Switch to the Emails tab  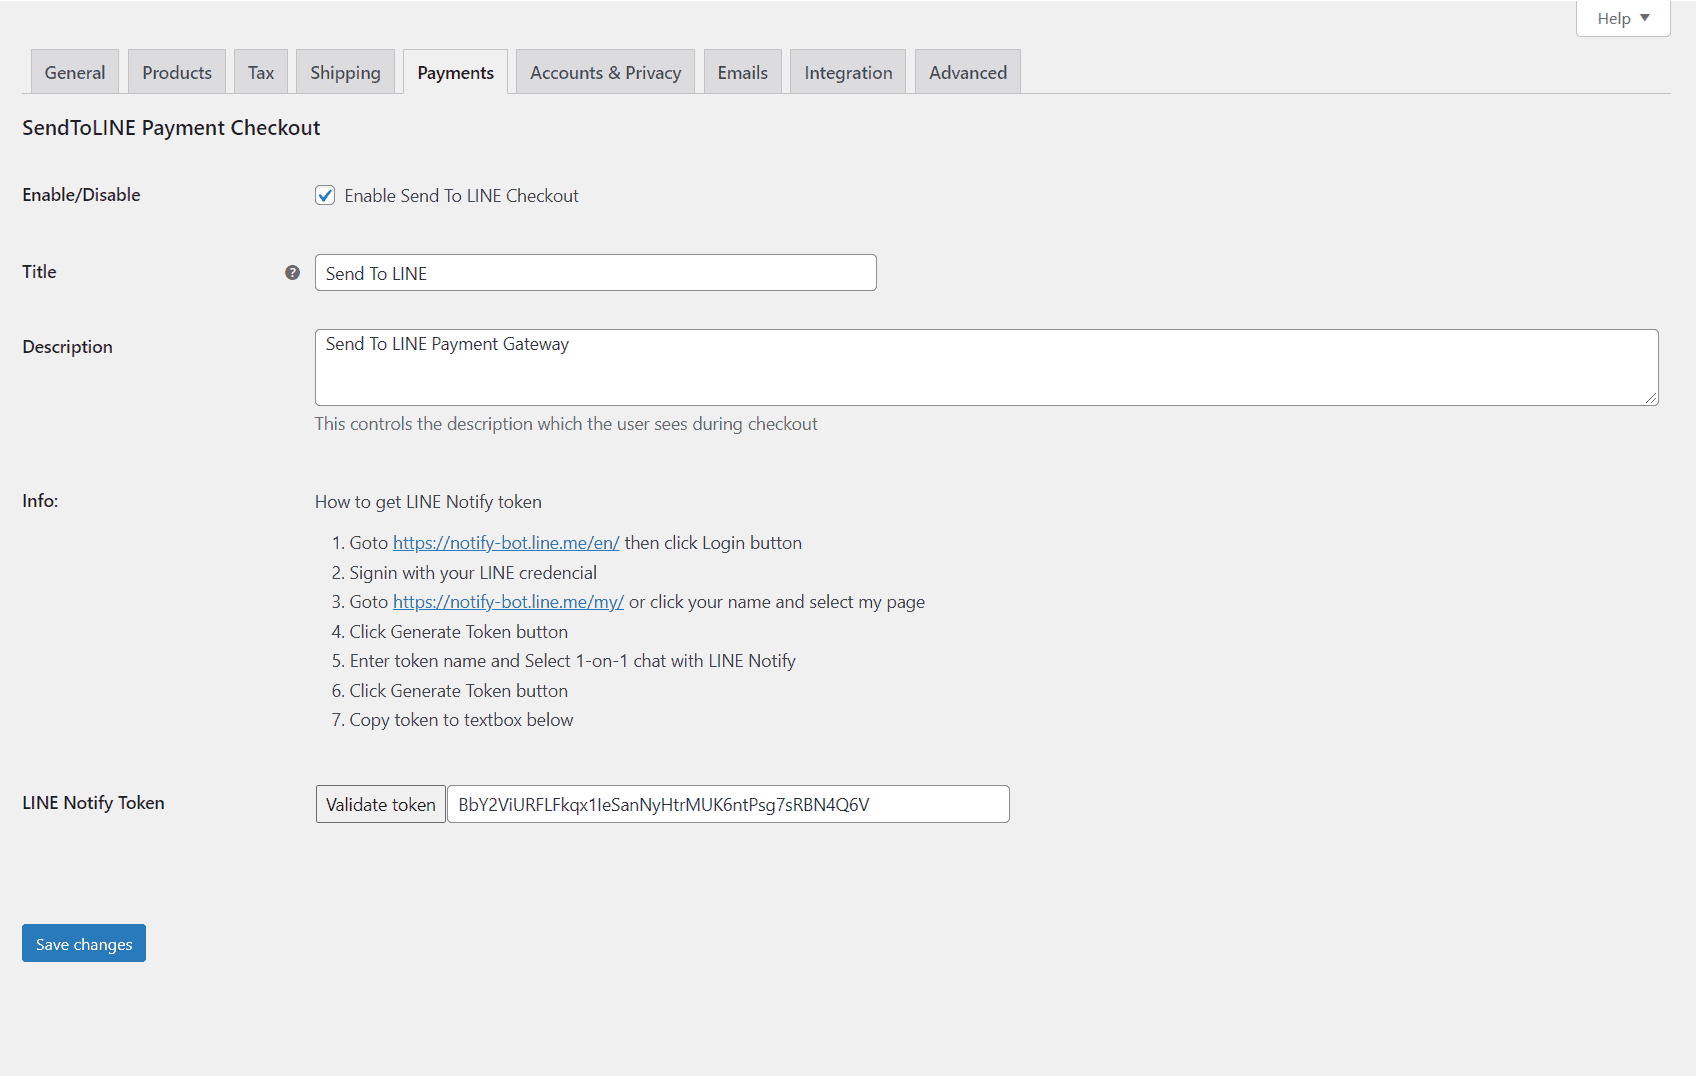pyautogui.click(x=742, y=73)
